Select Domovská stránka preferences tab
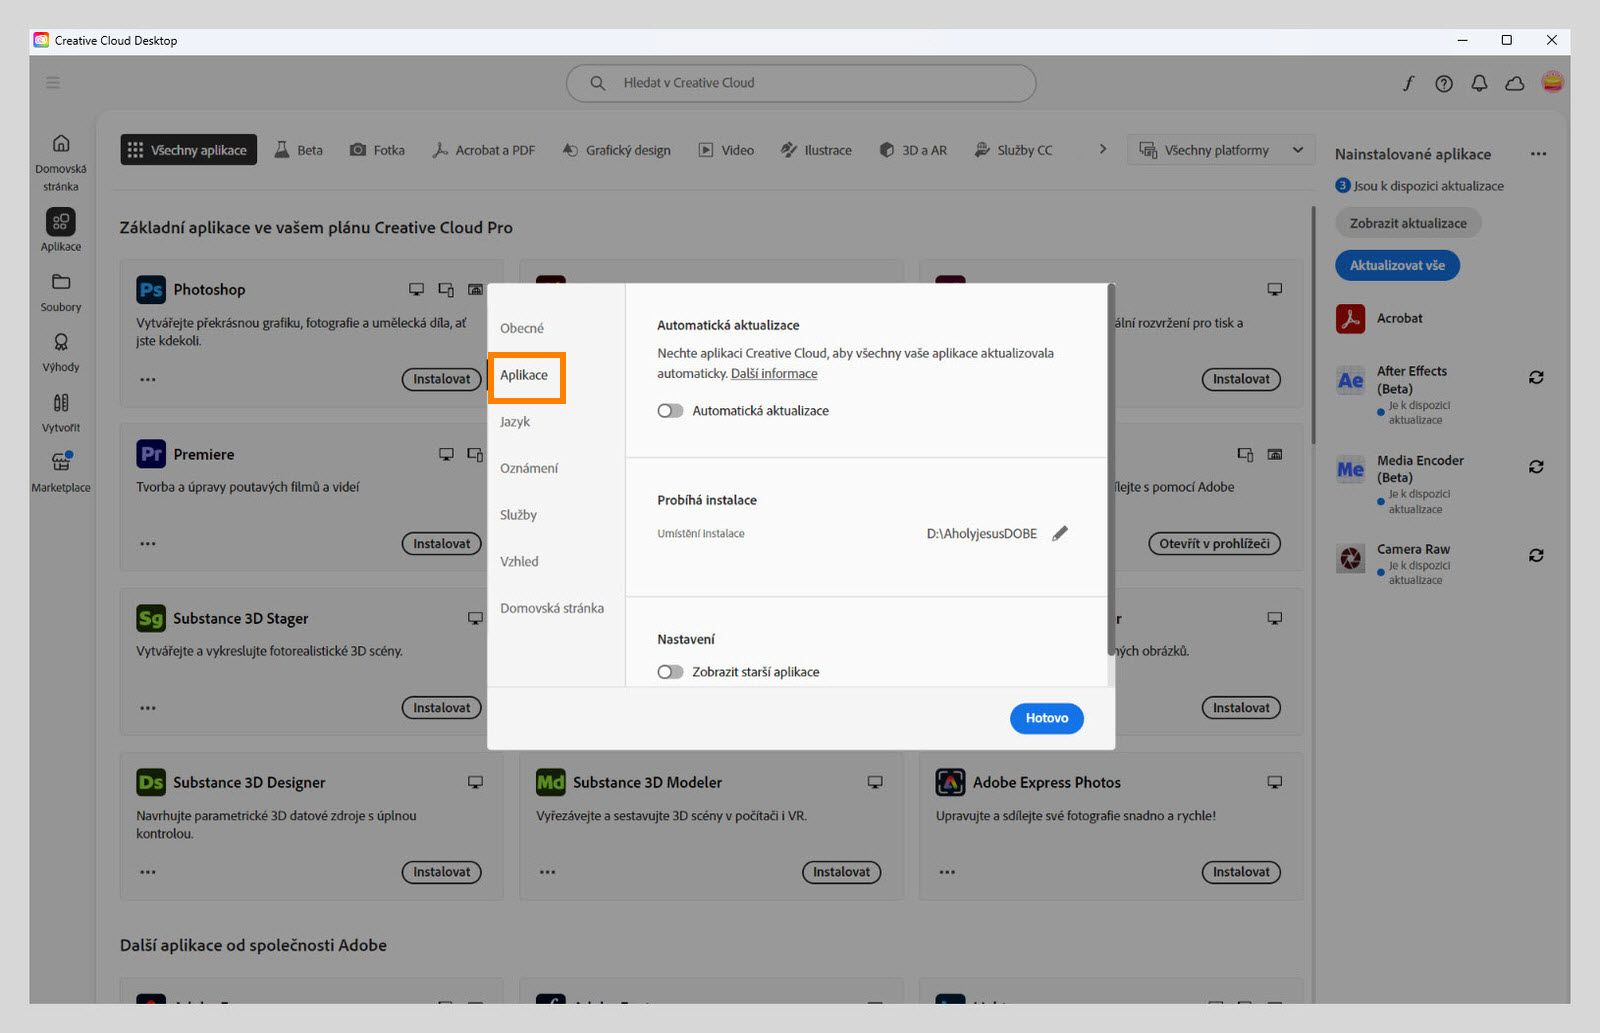 coord(552,608)
